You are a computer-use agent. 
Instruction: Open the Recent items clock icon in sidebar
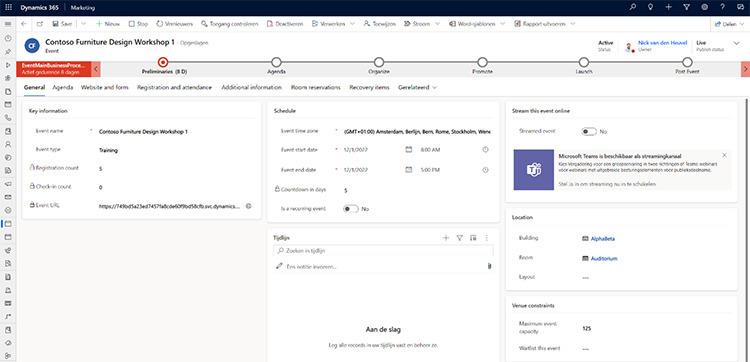point(8,38)
